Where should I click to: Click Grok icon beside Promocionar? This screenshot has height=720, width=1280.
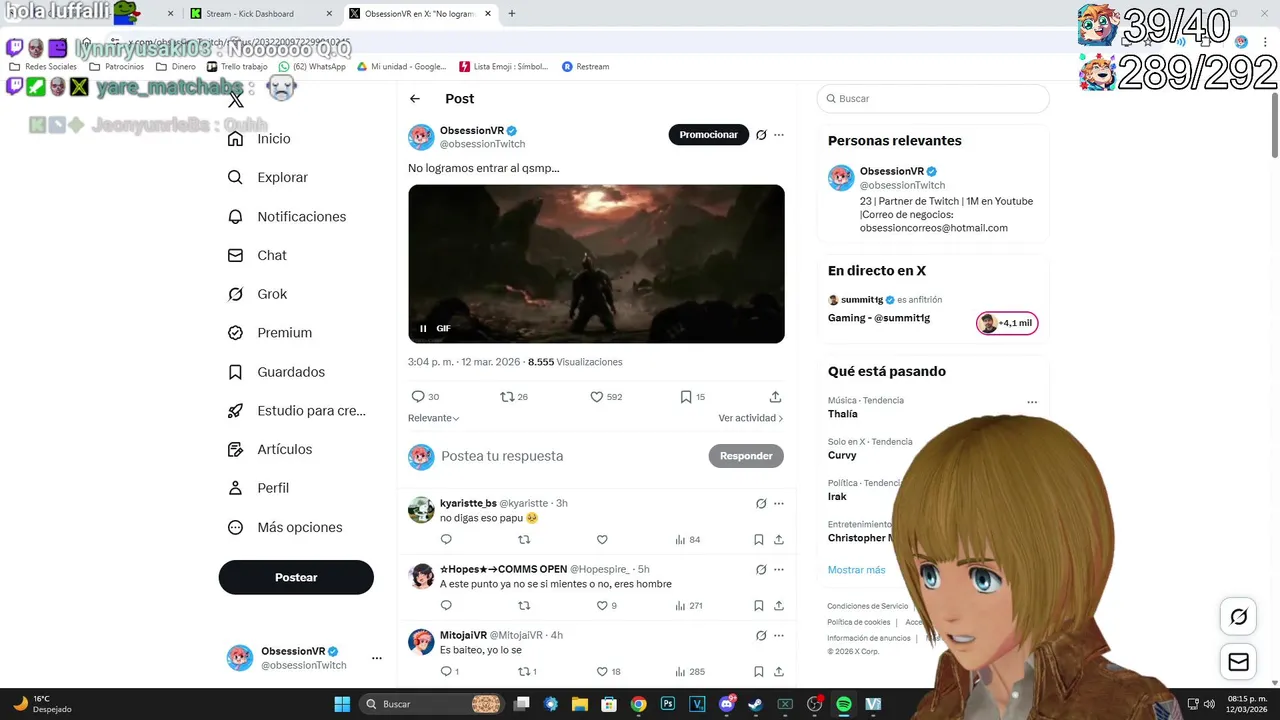point(761,135)
